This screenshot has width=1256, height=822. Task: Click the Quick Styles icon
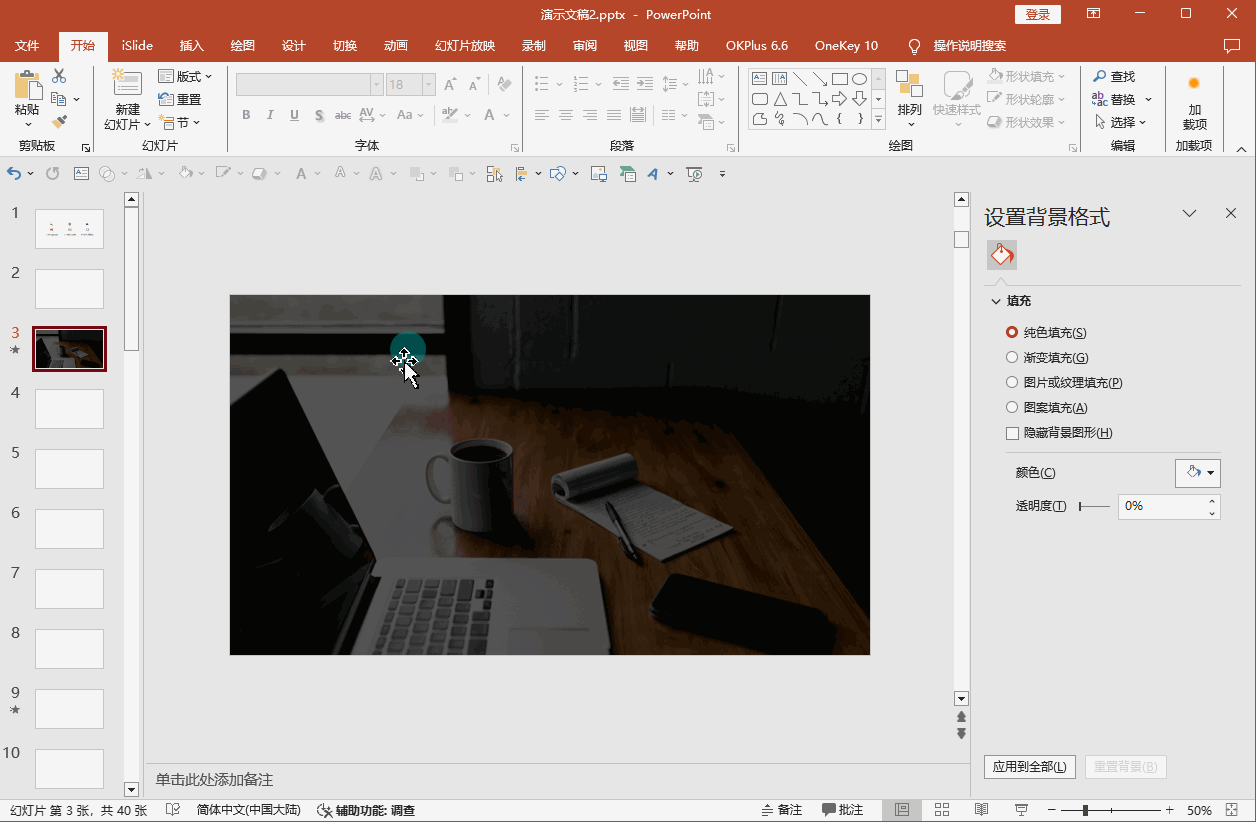[x=957, y=85]
